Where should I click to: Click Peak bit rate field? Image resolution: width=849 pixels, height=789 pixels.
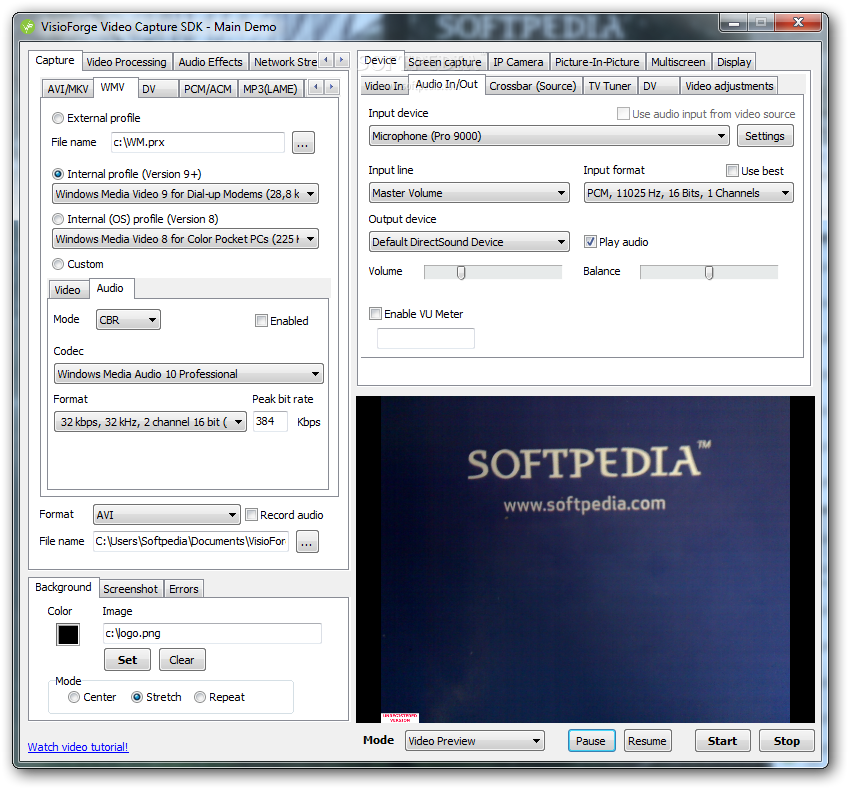(x=270, y=421)
